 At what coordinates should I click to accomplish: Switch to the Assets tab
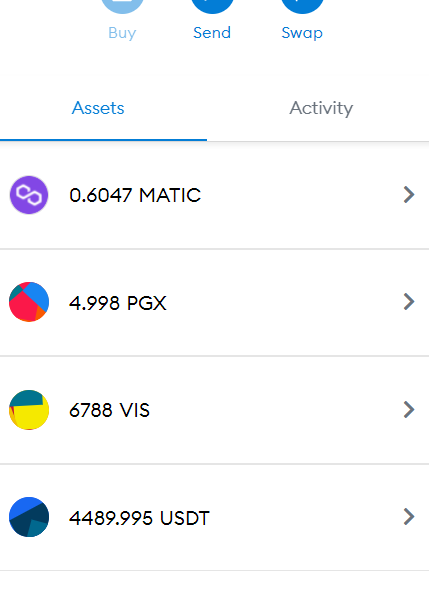pos(103,108)
